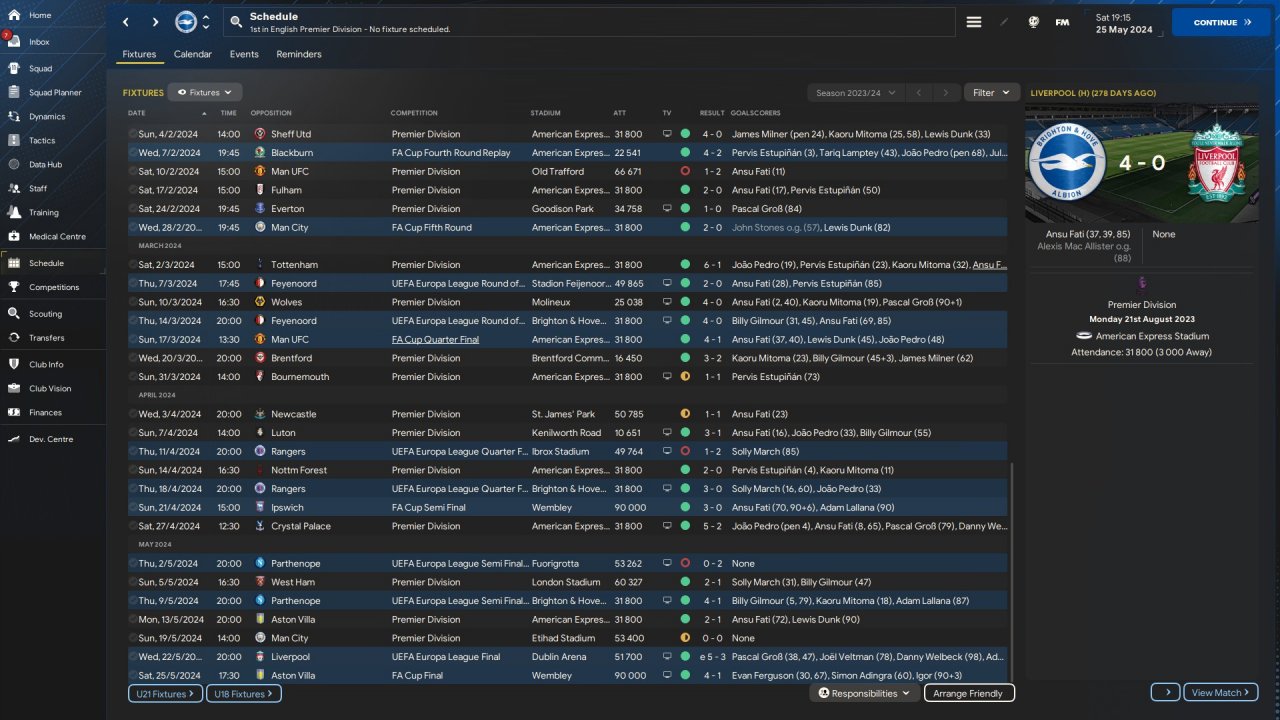Go to the Medical Centre
1280x720 pixels.
57,237
